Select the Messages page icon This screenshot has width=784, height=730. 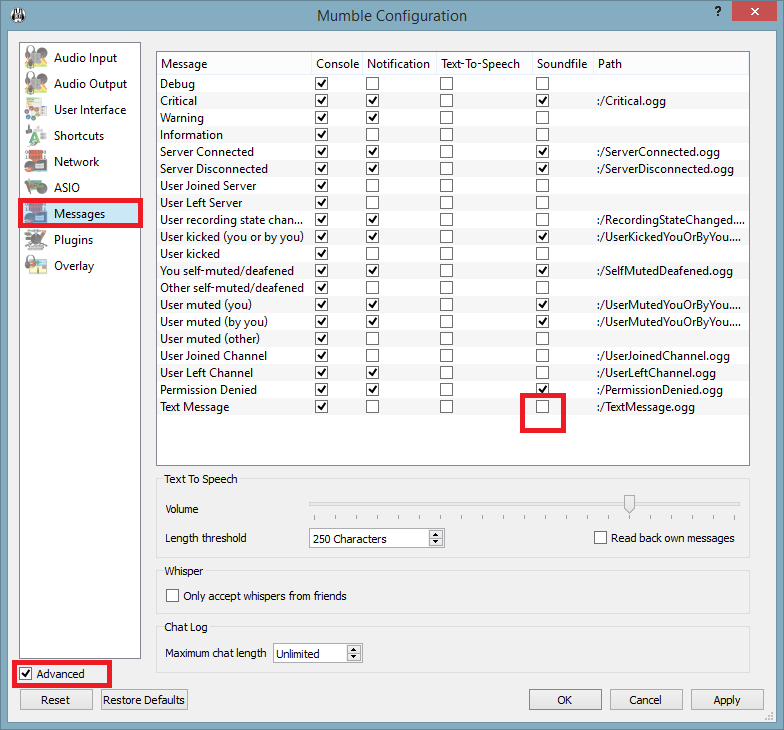pyautogui.click(x=36, y=213)
